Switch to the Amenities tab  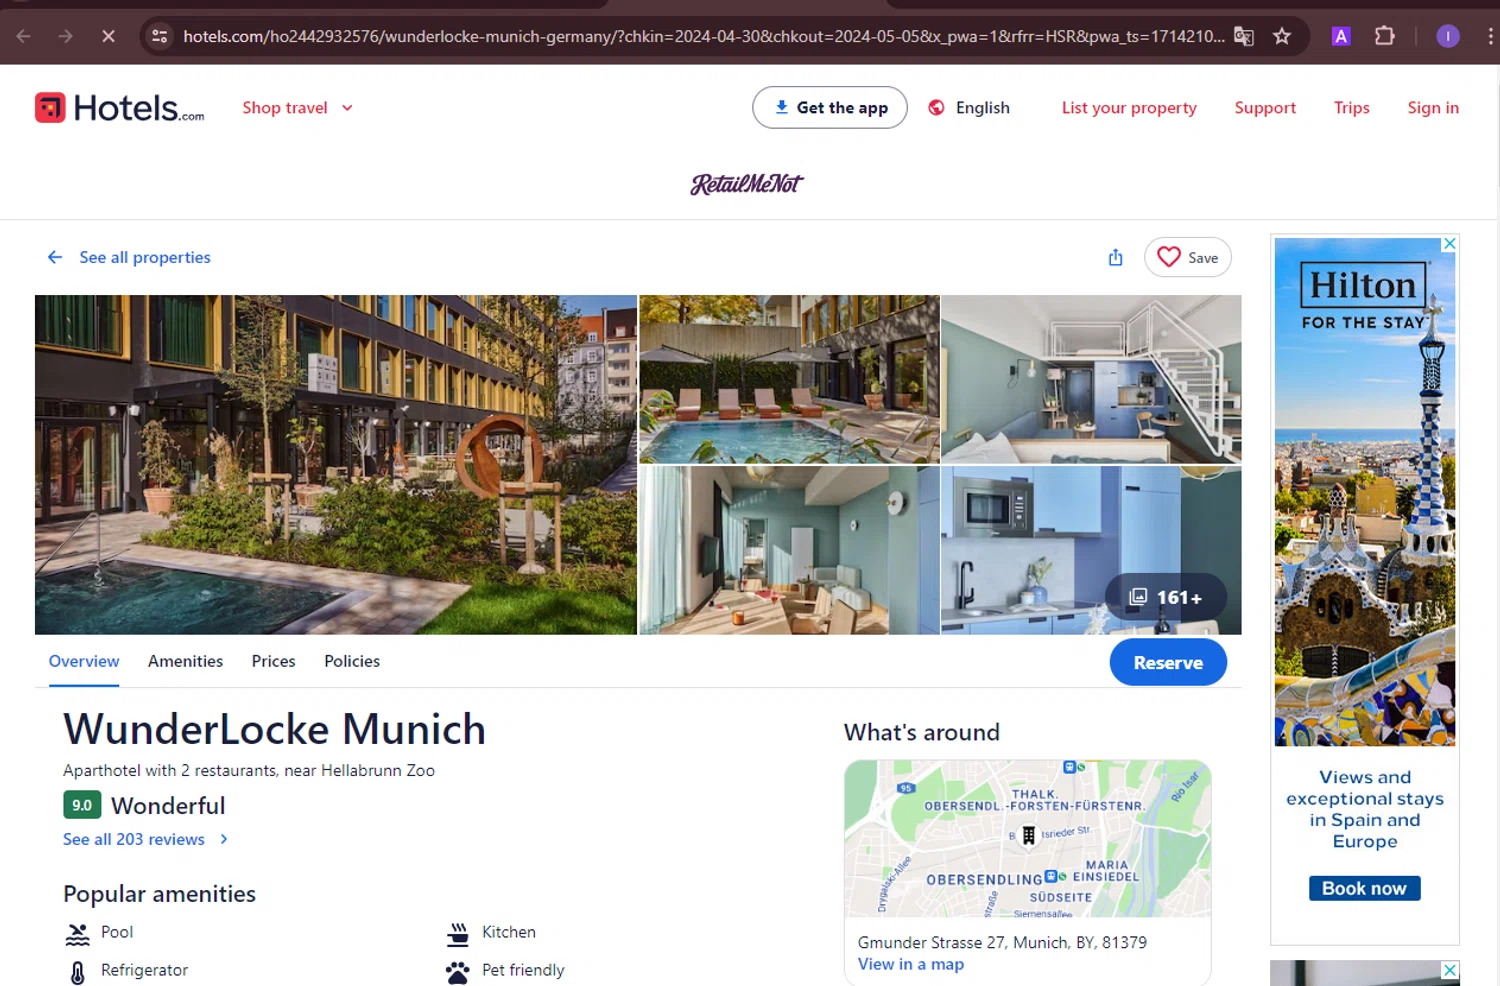tap(185, 661)
